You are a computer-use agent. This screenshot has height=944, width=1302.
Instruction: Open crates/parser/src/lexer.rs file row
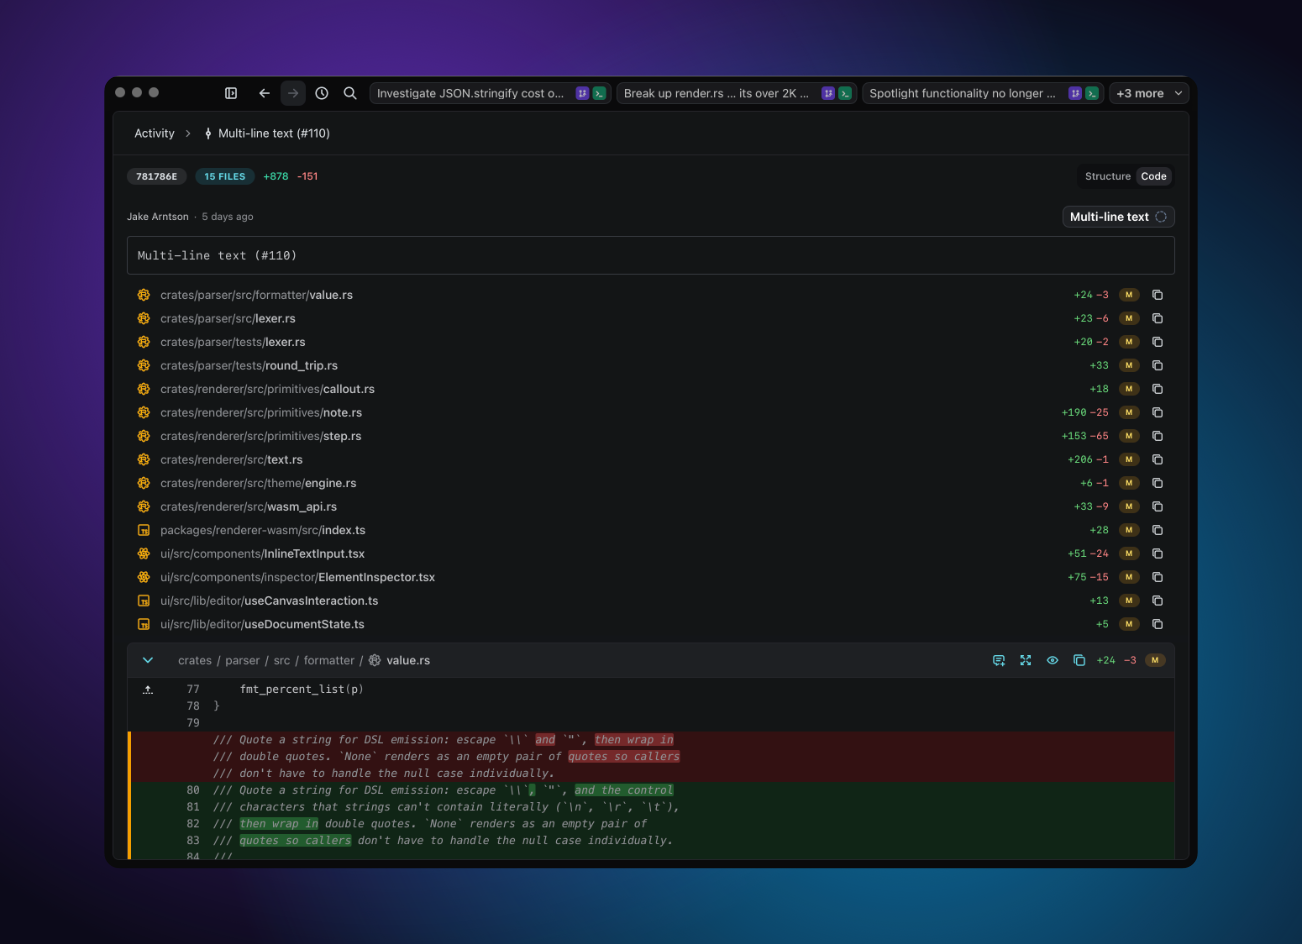pyautogui.click(x=650, y=318)
